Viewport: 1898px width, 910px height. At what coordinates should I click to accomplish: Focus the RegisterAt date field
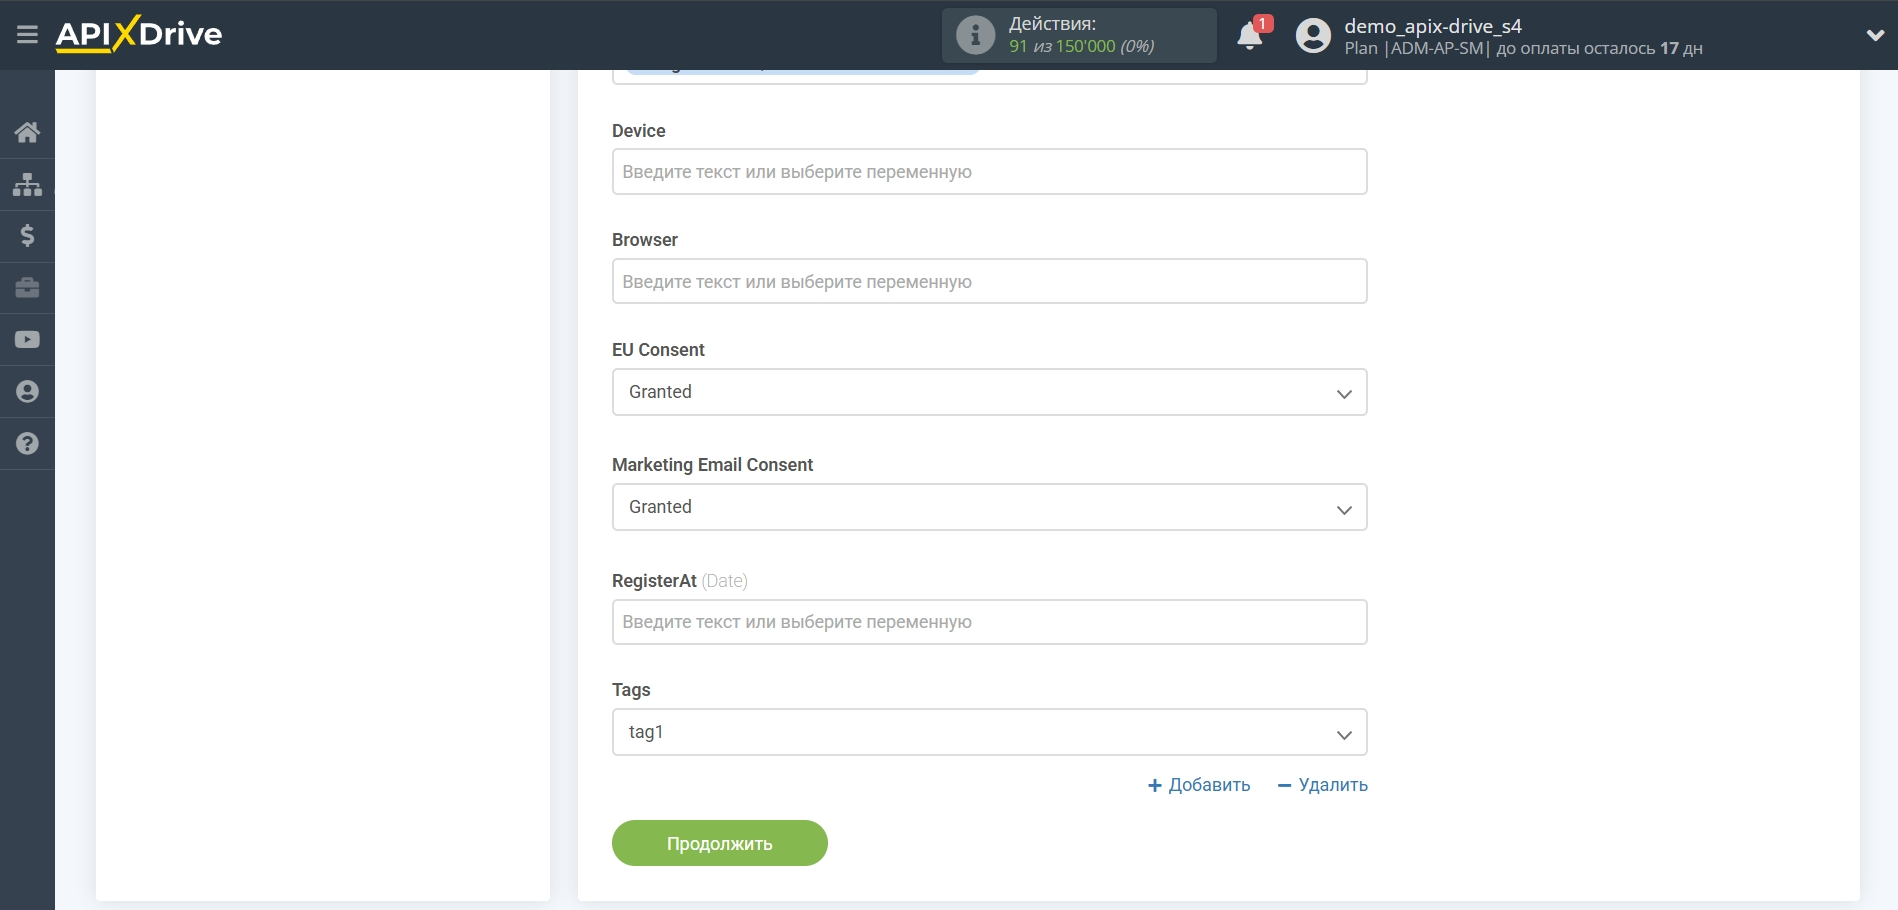(989, 622)
